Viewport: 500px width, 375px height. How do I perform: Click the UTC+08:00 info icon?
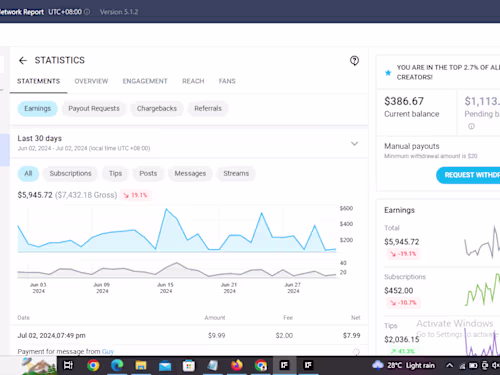[87, 12]
